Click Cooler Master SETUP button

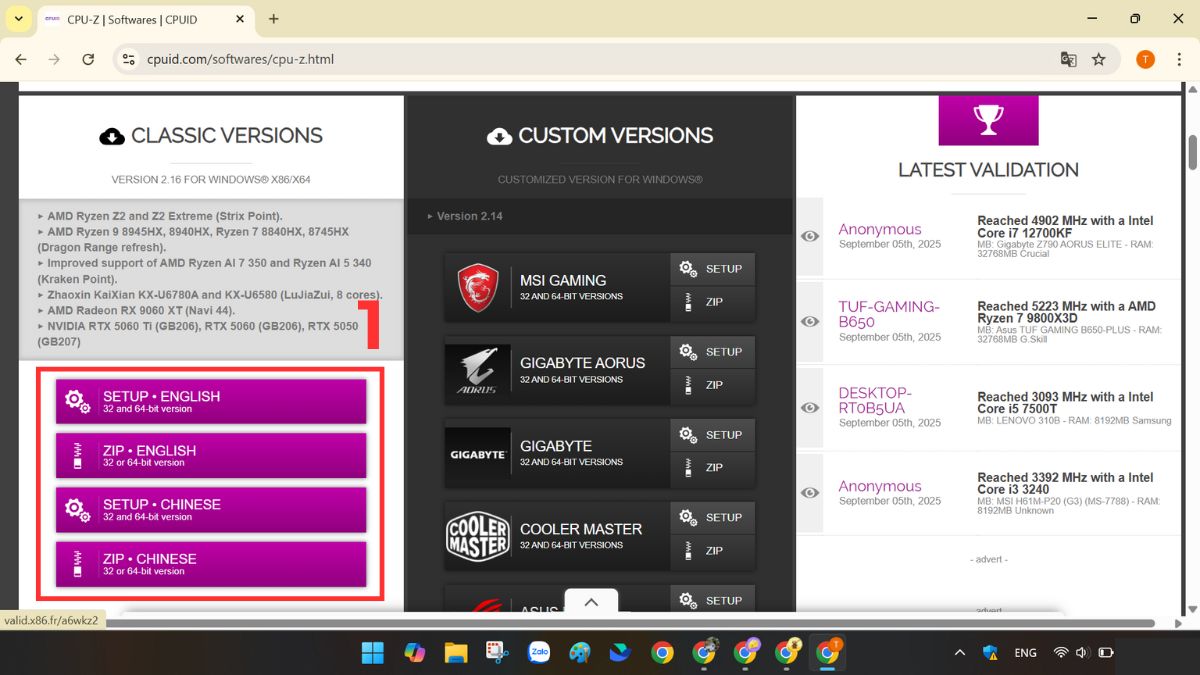click(x=712, y=518)
